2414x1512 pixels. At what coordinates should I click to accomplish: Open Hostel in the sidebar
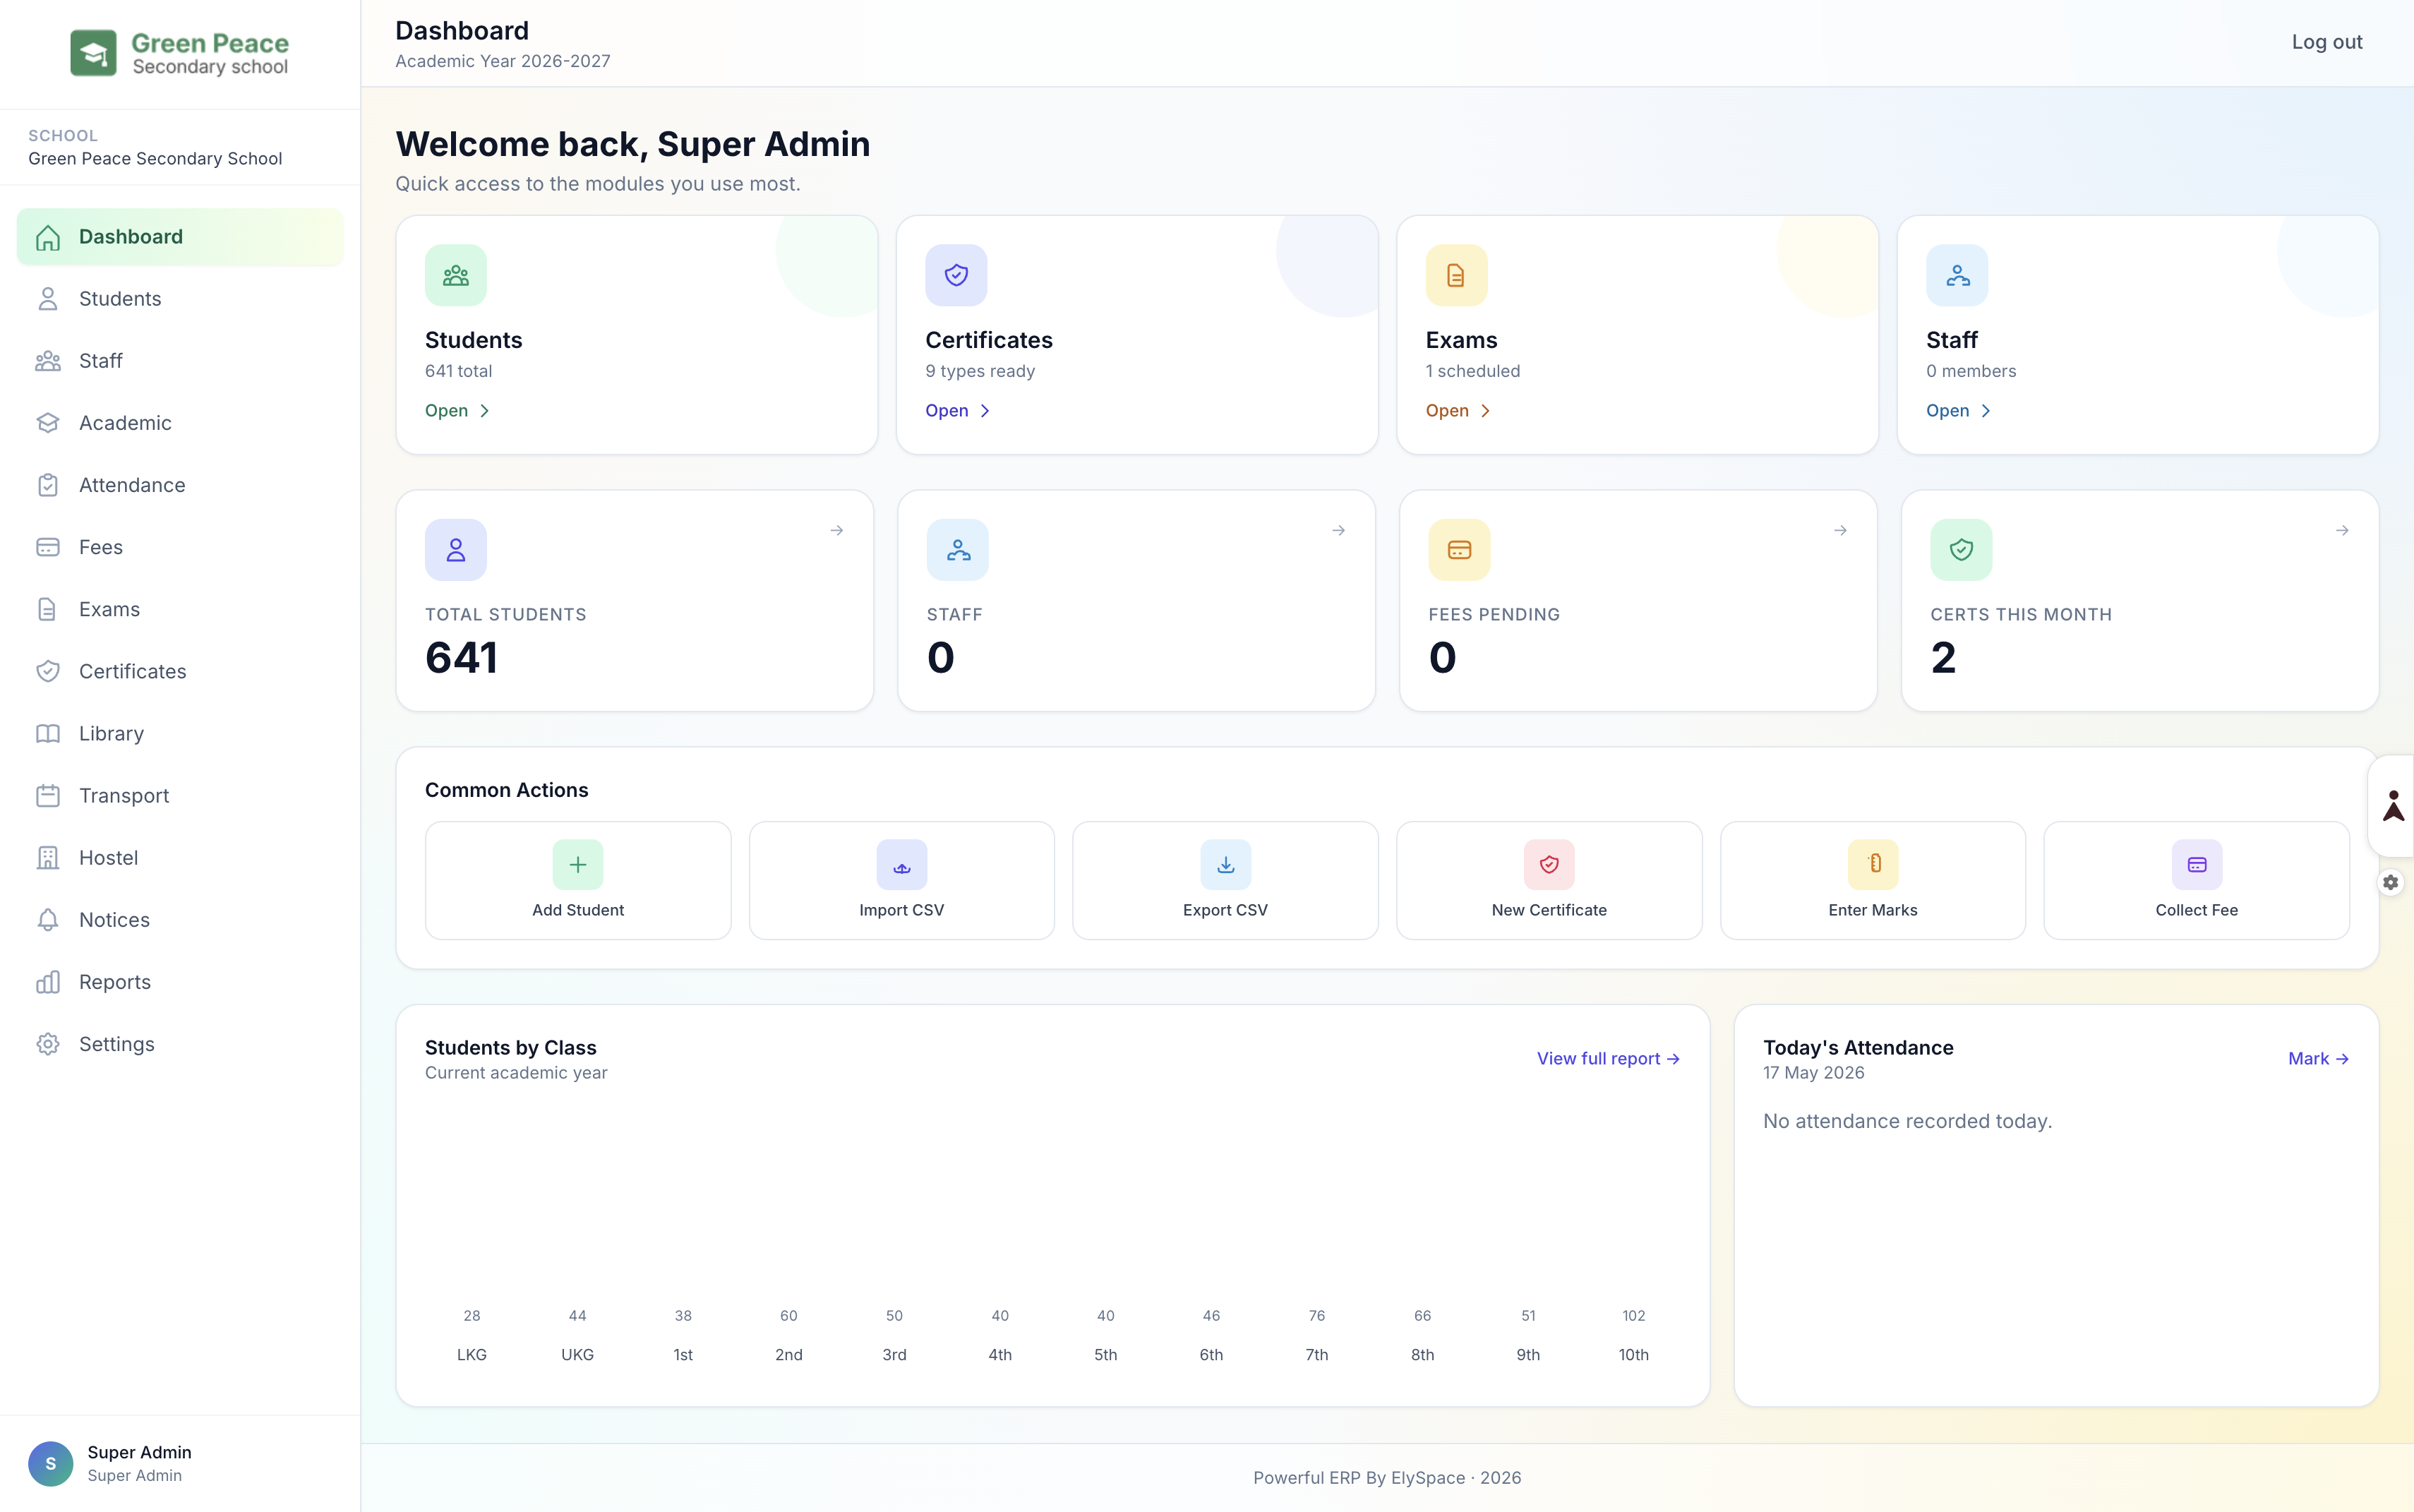(180, 858)
